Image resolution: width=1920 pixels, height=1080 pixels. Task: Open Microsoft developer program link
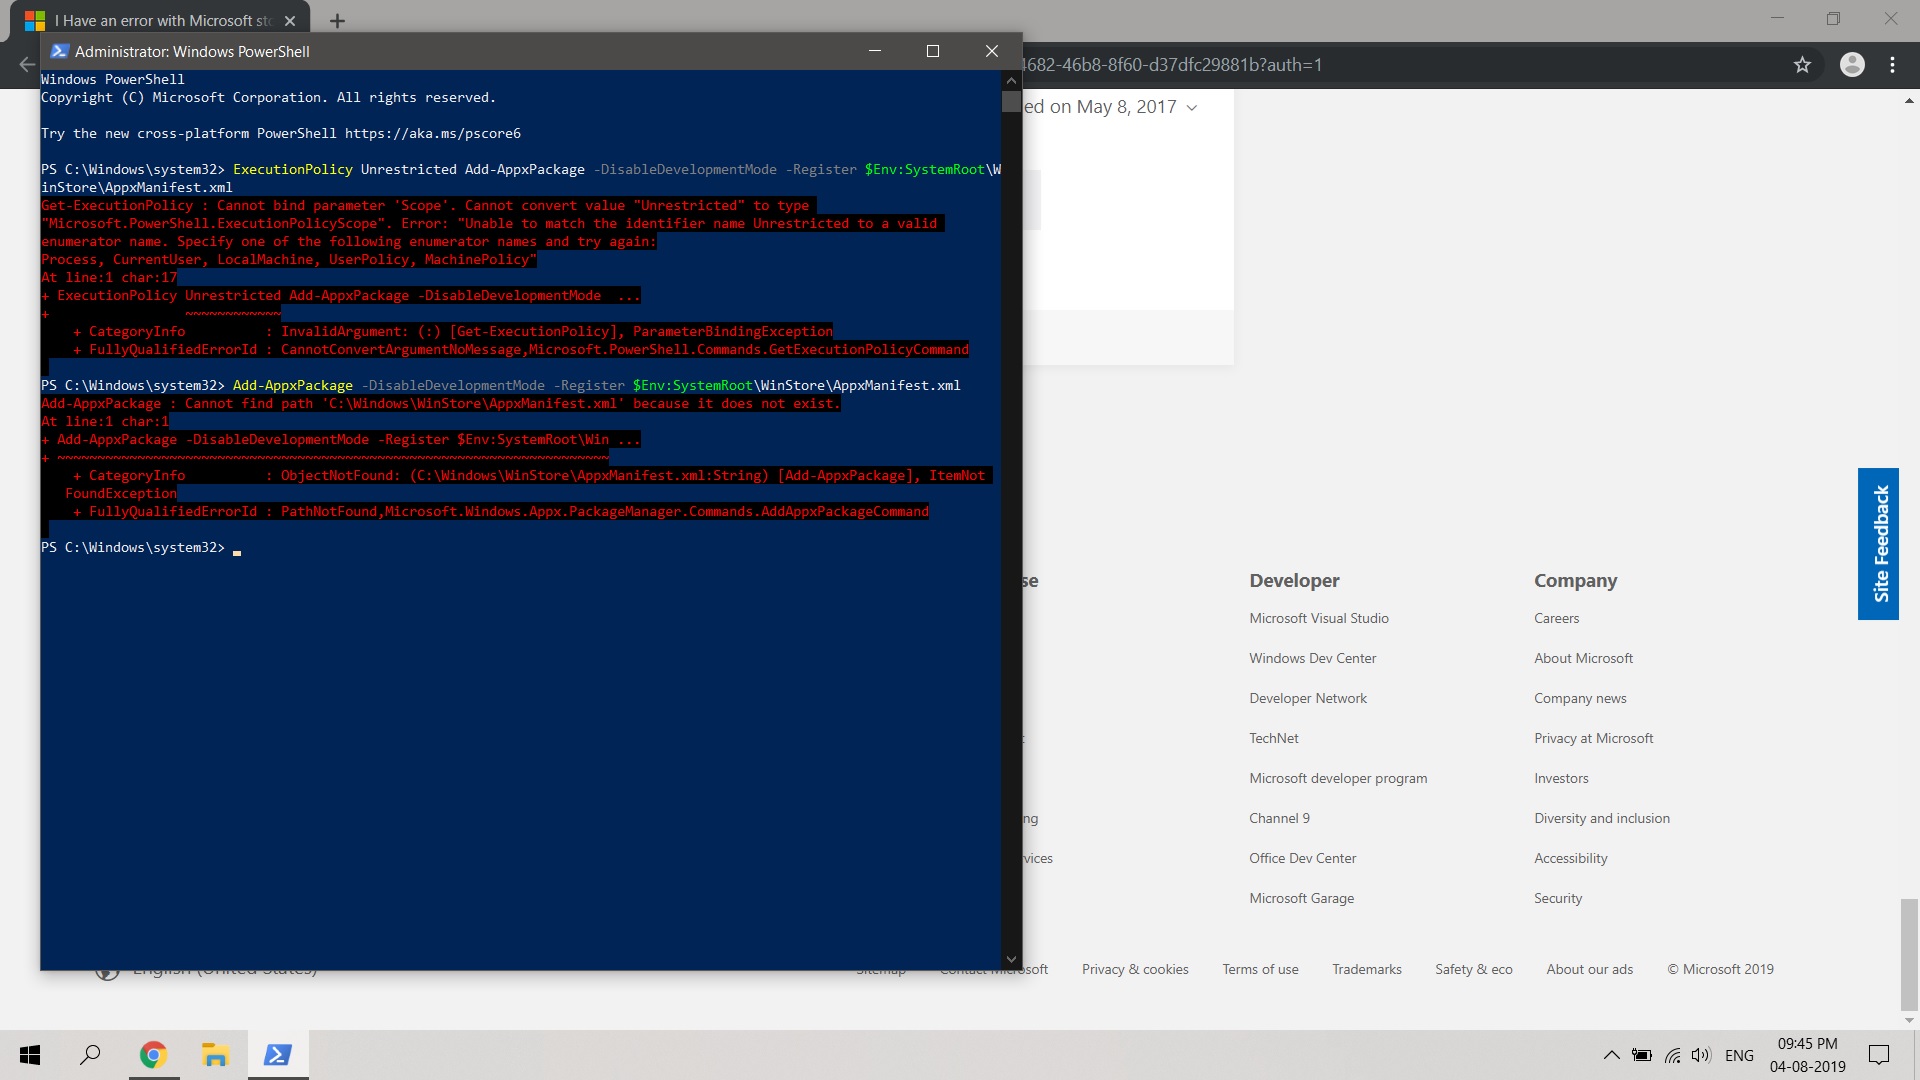point(1338,778)
